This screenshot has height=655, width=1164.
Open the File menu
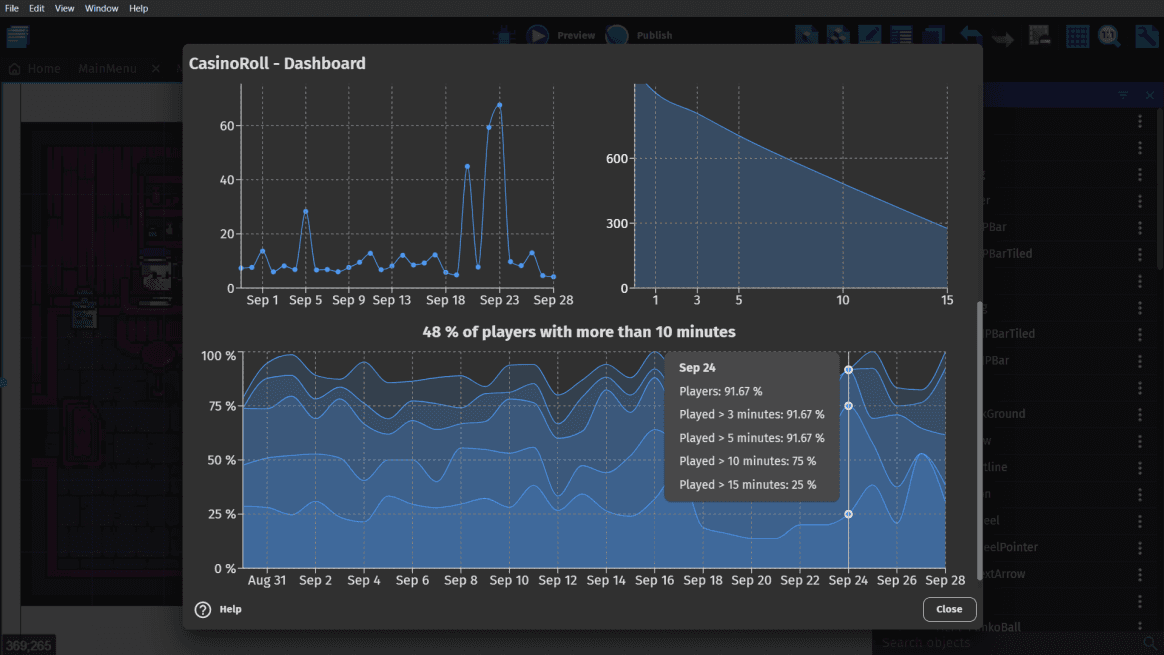pos(12,8)
